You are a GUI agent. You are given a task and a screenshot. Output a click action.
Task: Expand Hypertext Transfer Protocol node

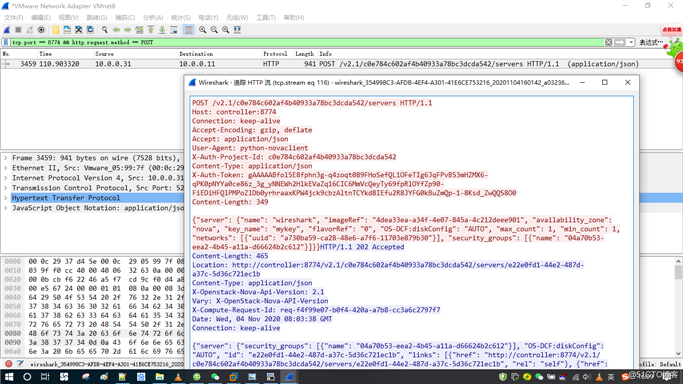pos(6,198)
